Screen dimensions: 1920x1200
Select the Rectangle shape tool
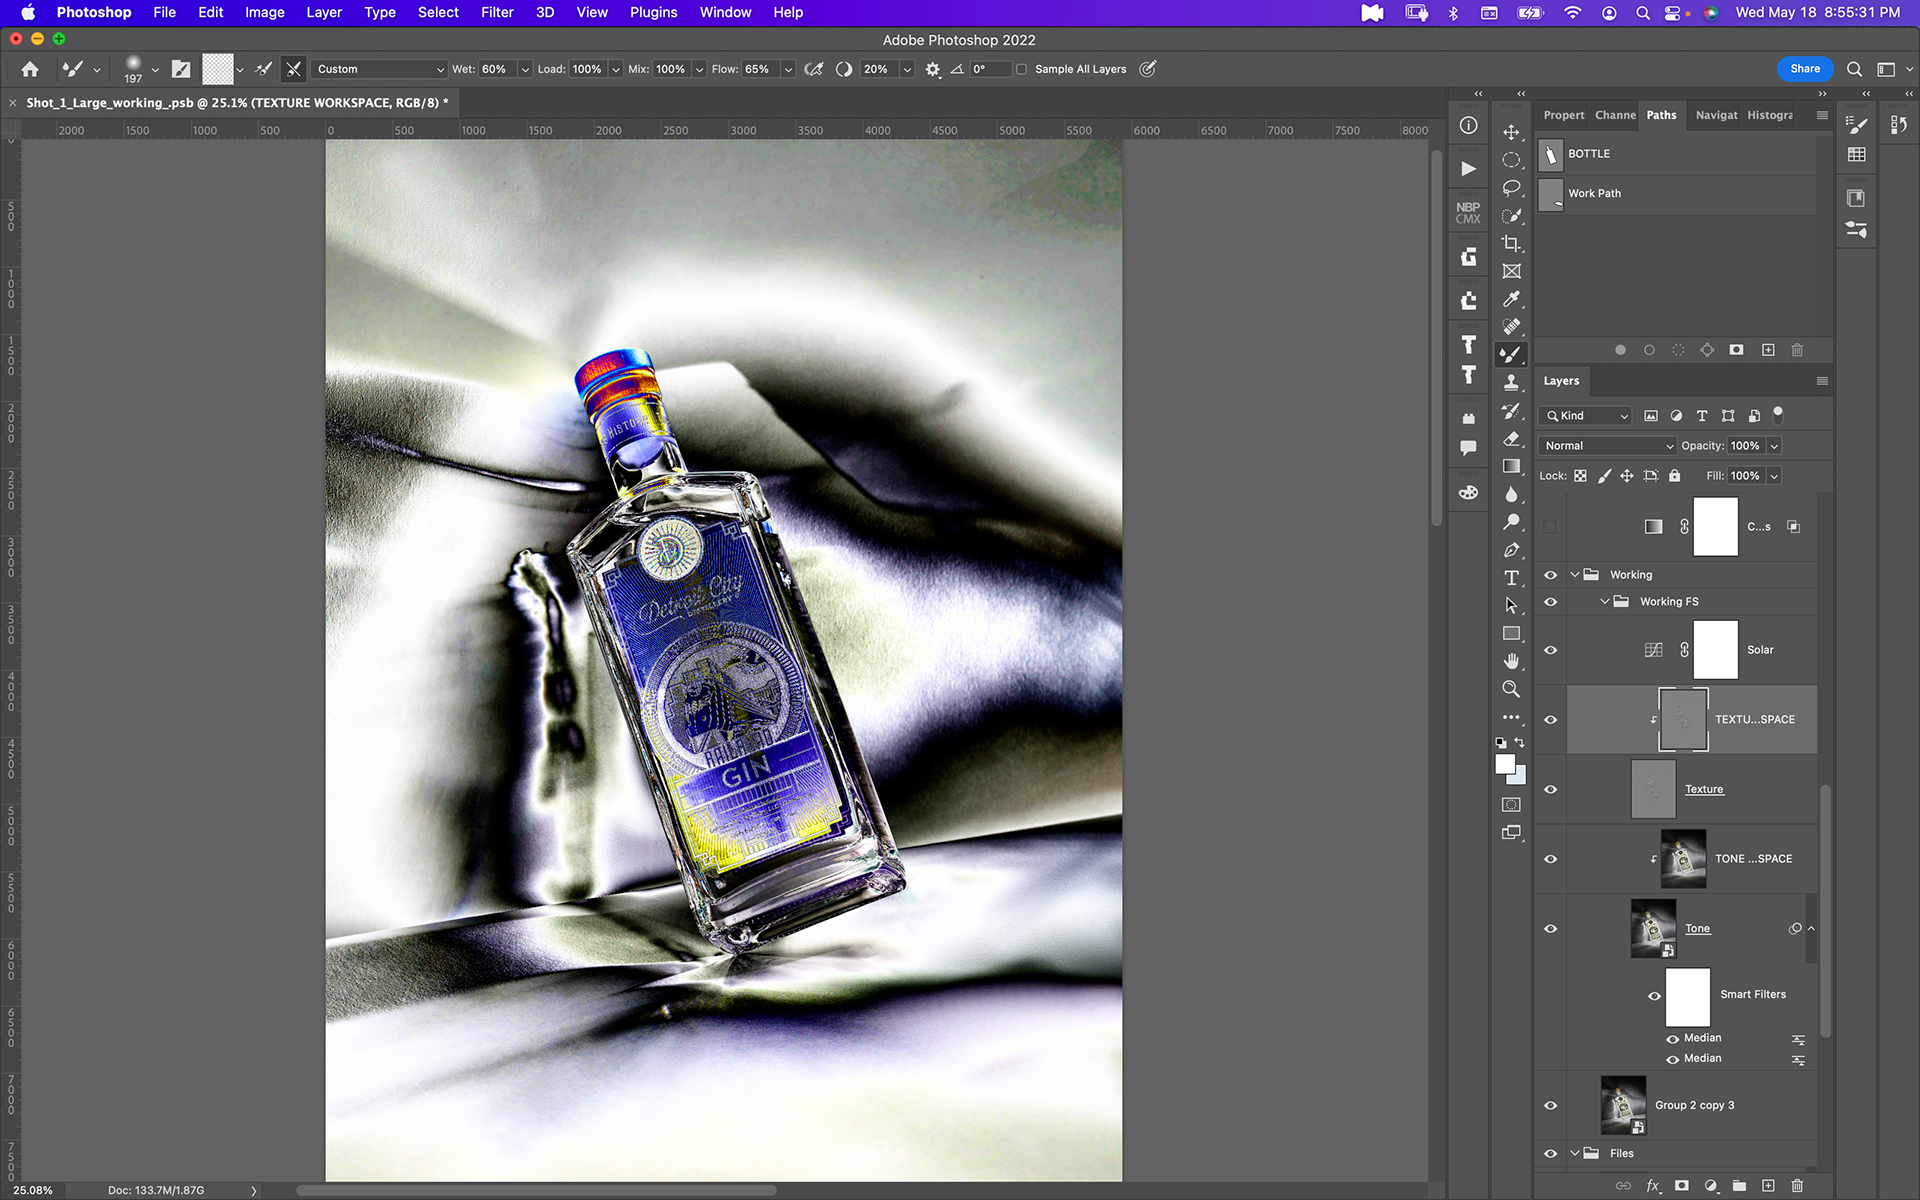1511,633
